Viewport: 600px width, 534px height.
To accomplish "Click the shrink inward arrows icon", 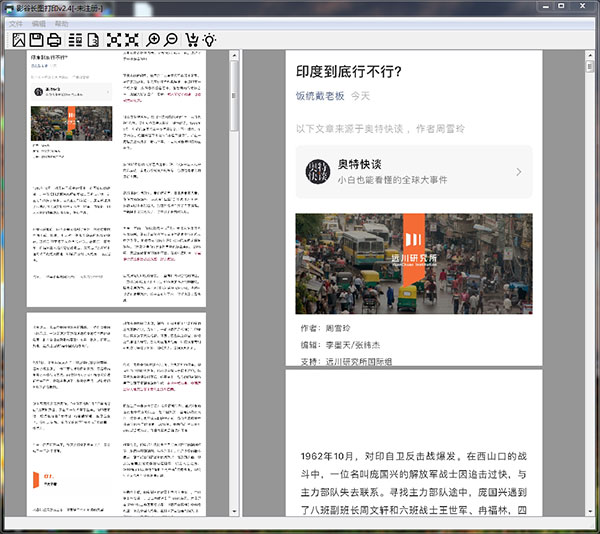I will [131, 40].
